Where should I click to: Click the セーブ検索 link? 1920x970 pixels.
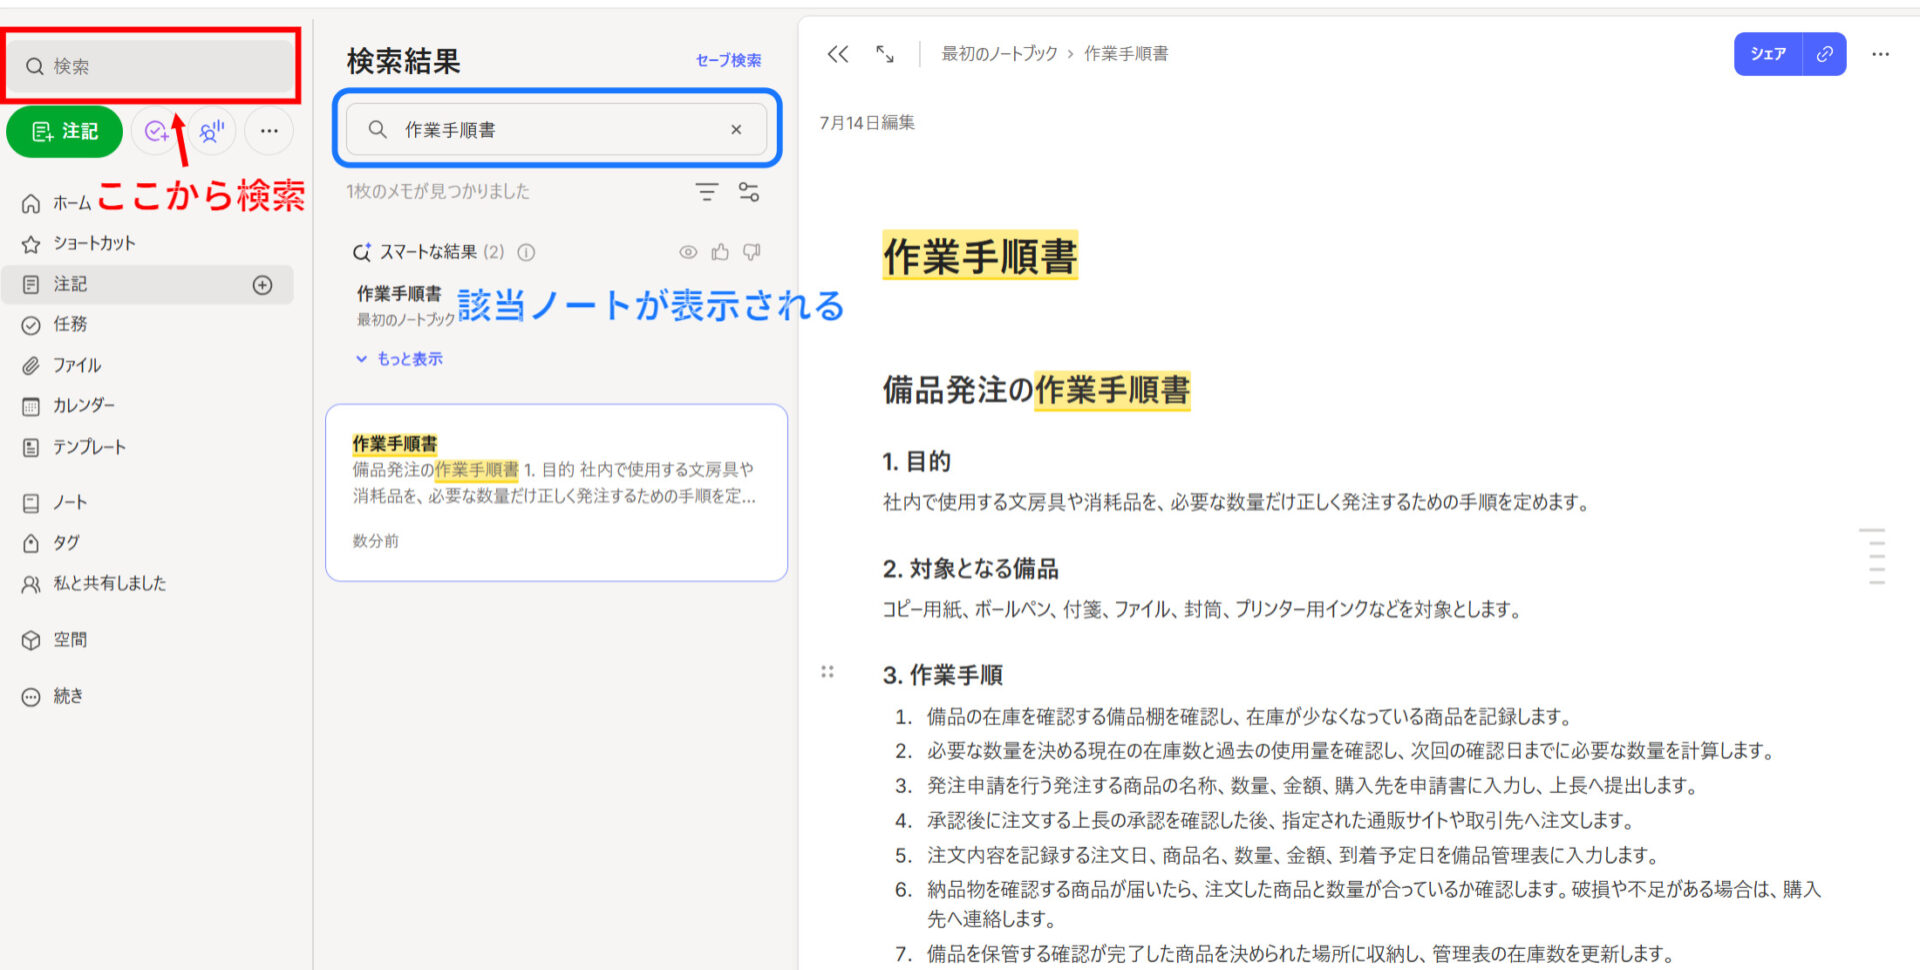728,60
